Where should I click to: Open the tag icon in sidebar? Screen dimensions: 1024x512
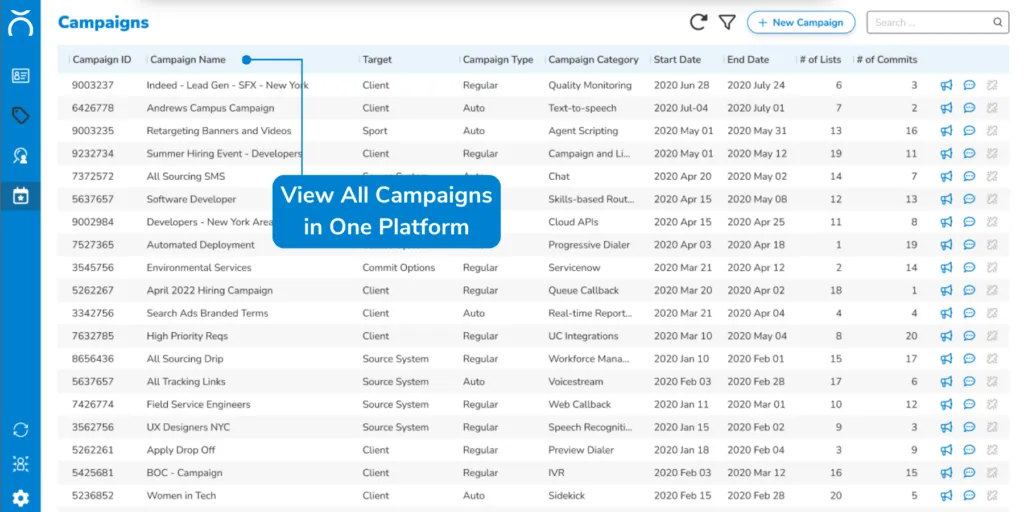(x=20, y=115)
